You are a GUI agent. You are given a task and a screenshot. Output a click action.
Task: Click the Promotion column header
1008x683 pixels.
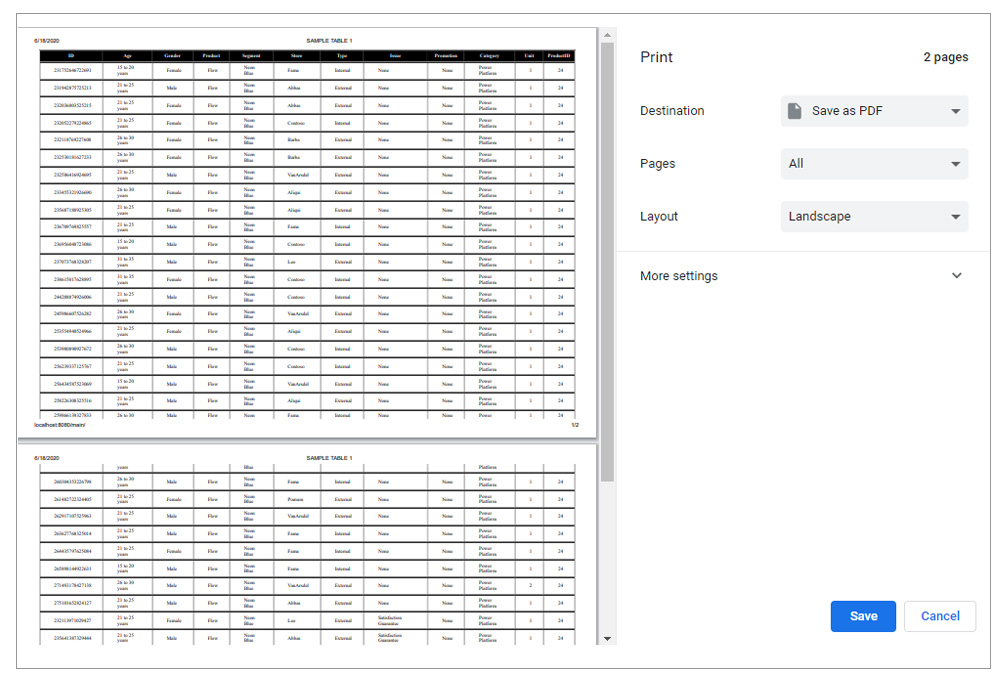pyautogui.click(x=446, y=56)
